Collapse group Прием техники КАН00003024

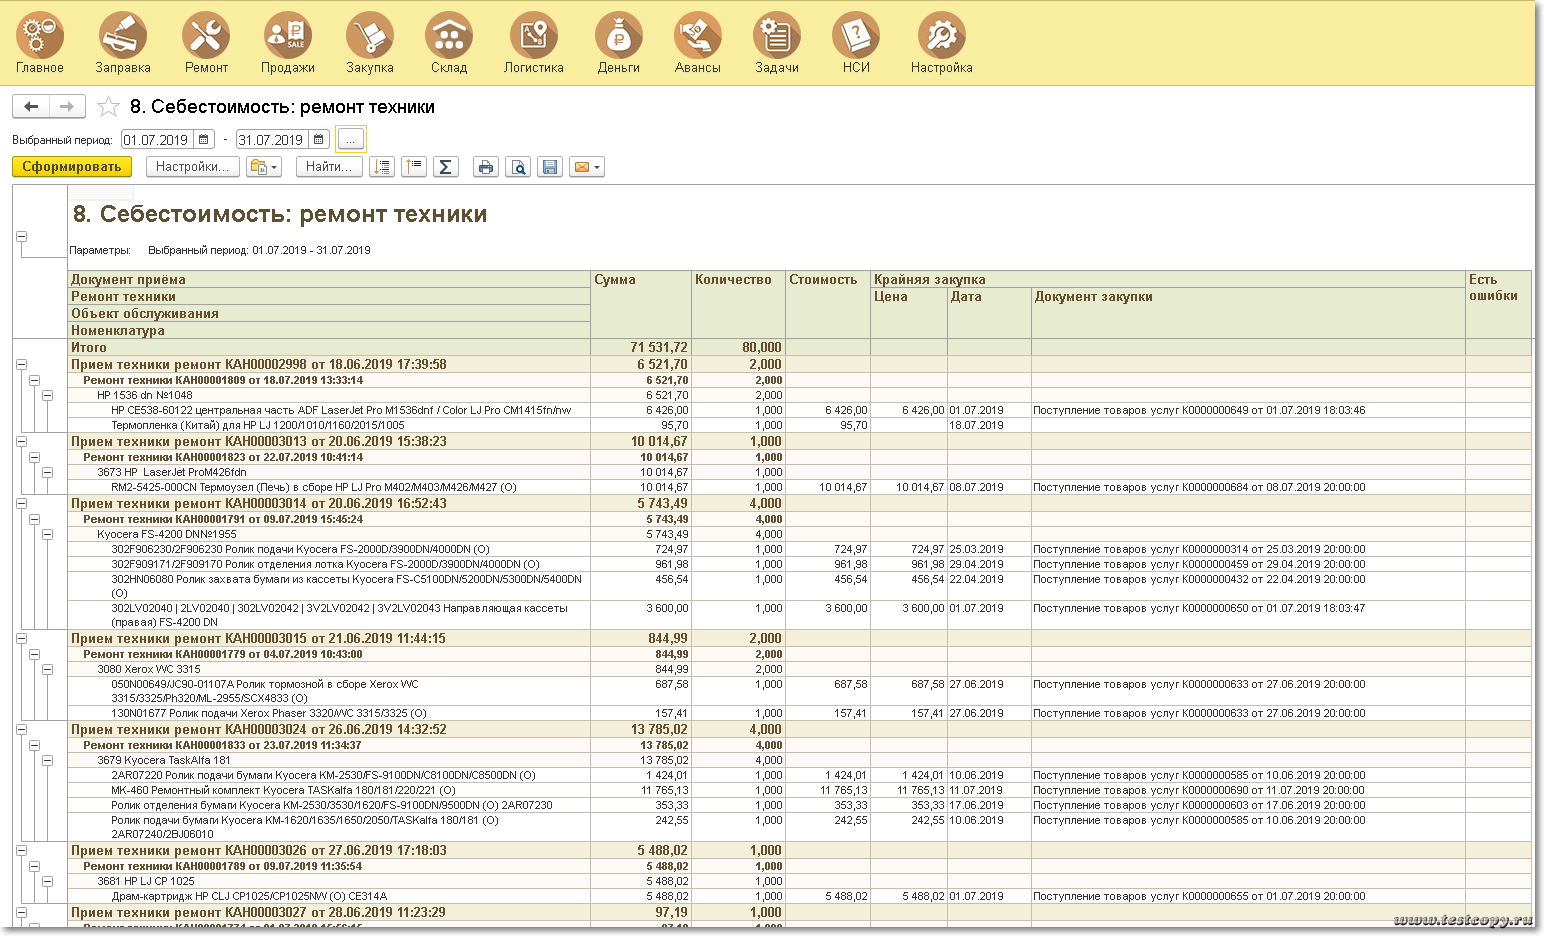21,730
